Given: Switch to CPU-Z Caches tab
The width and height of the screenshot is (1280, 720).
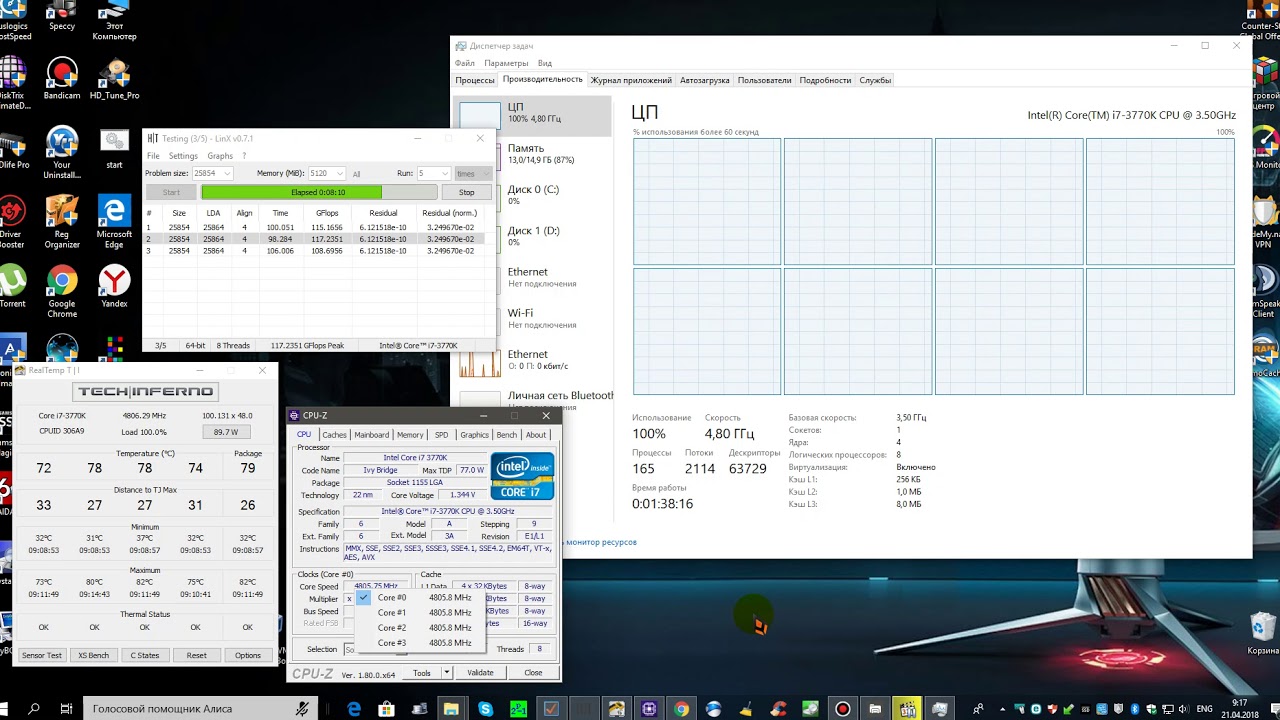Looking at the screenshot, I should click(334, 435).
